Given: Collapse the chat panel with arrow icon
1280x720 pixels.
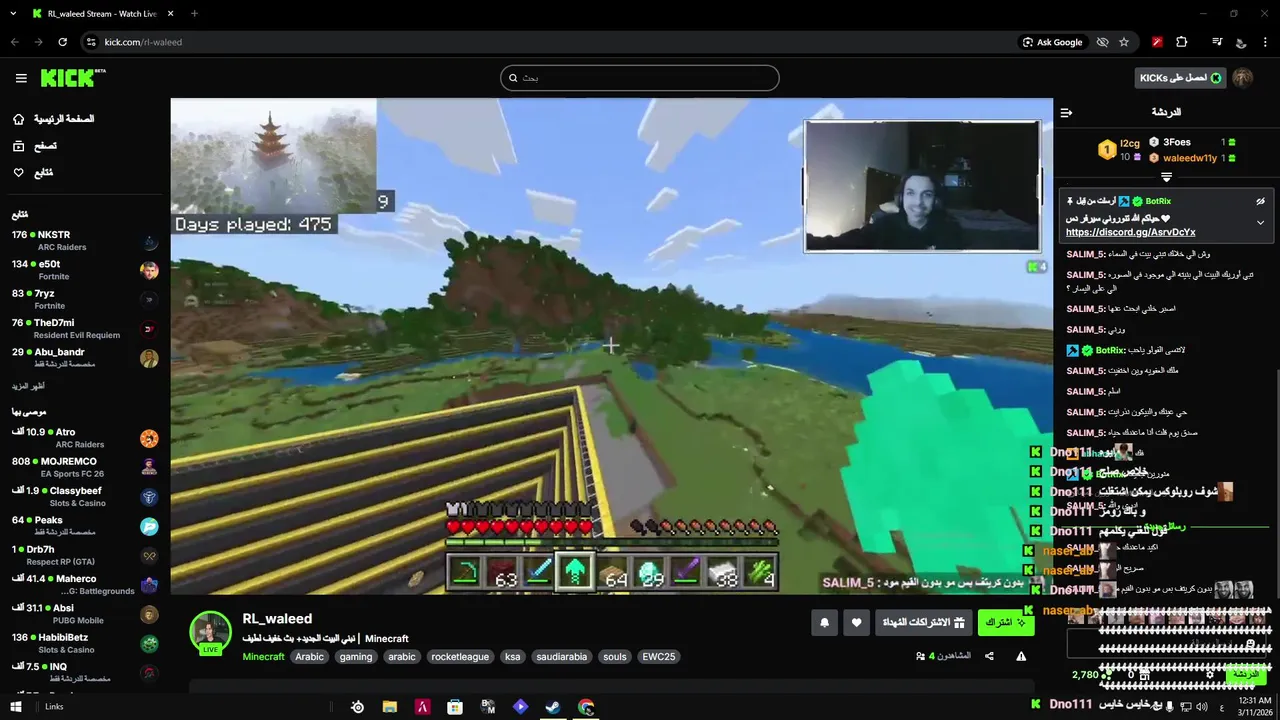Looking at the screenshot, I should coord(1066,113).
